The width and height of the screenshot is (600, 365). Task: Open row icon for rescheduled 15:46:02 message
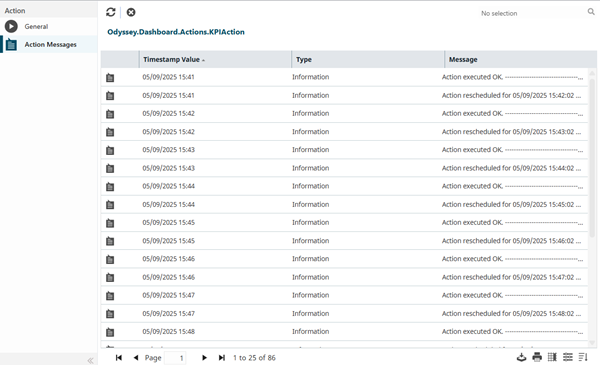[110, 241]
